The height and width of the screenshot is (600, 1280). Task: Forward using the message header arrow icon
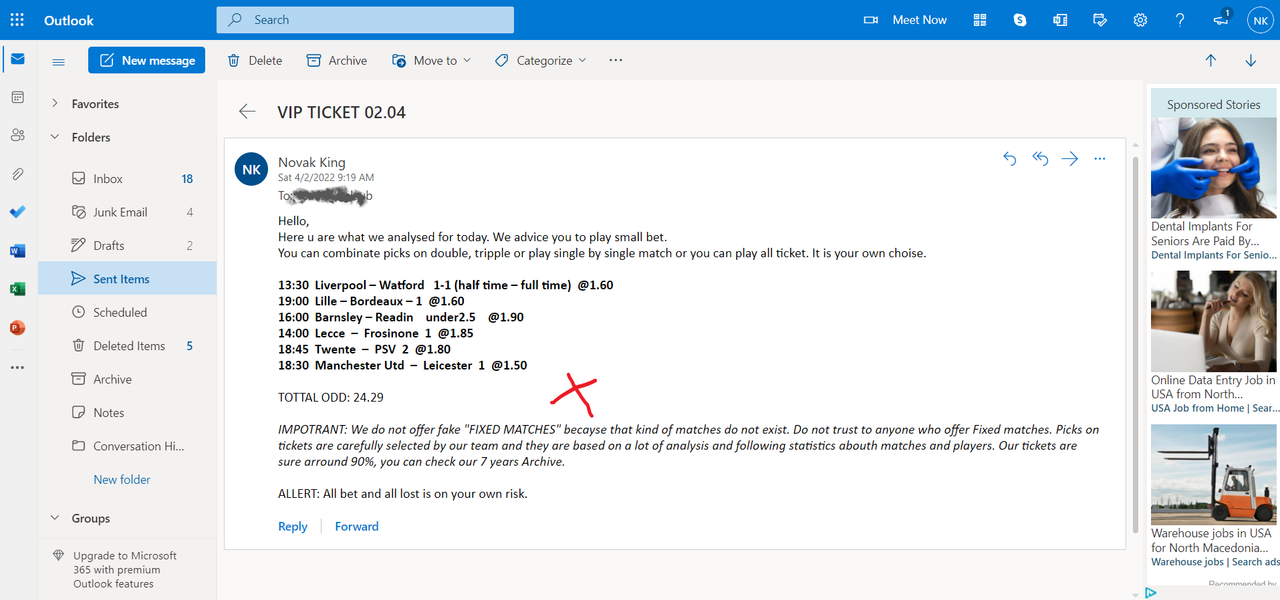pos(1070,158)
